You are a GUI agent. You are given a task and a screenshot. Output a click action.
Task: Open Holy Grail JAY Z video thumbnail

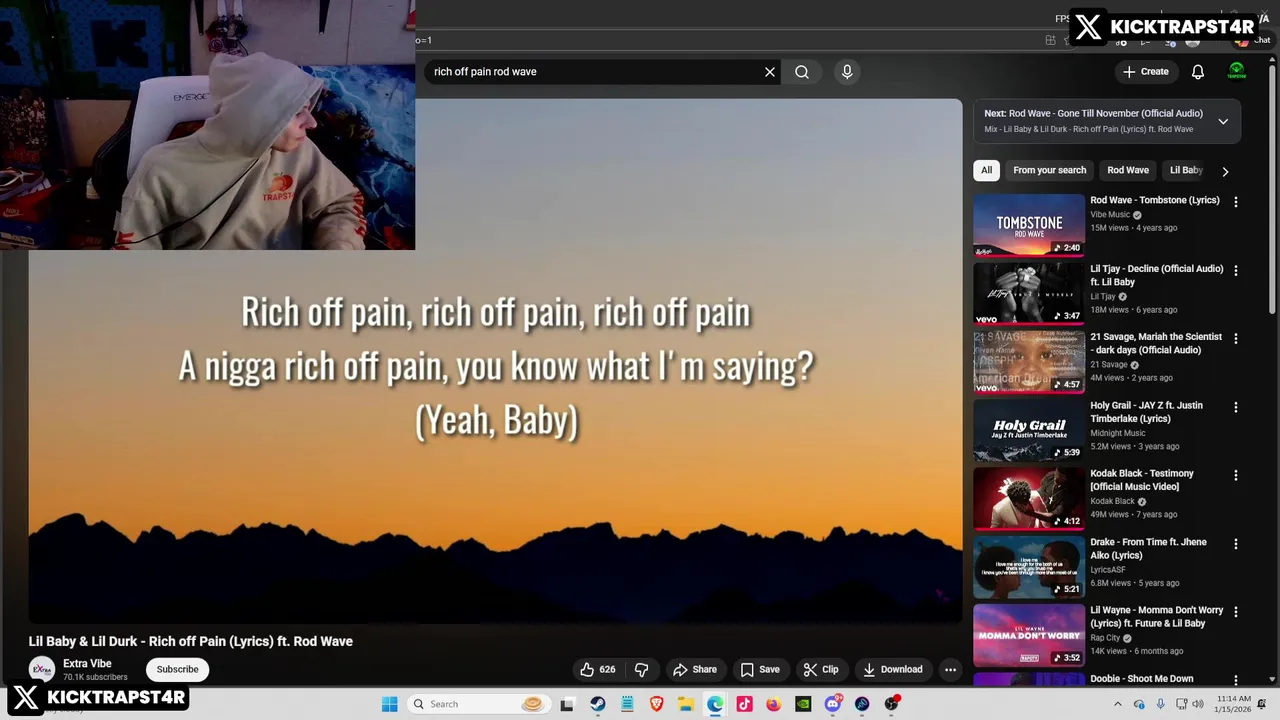[x=1029, y=430]
